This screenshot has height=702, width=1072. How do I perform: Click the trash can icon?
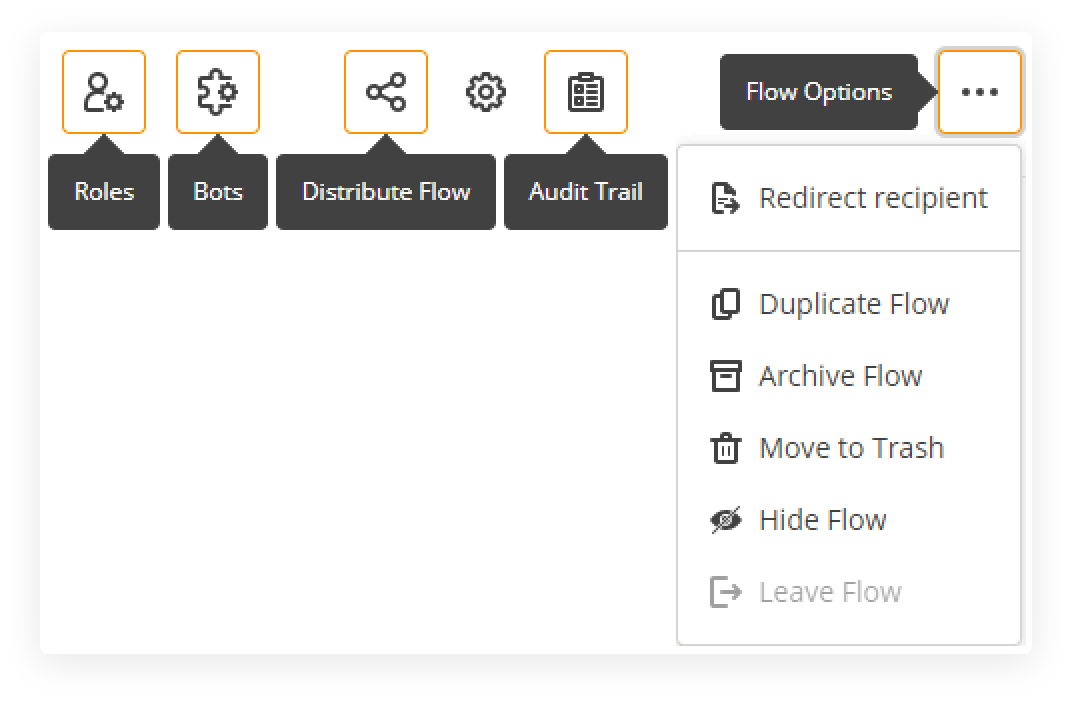point(725,448)
